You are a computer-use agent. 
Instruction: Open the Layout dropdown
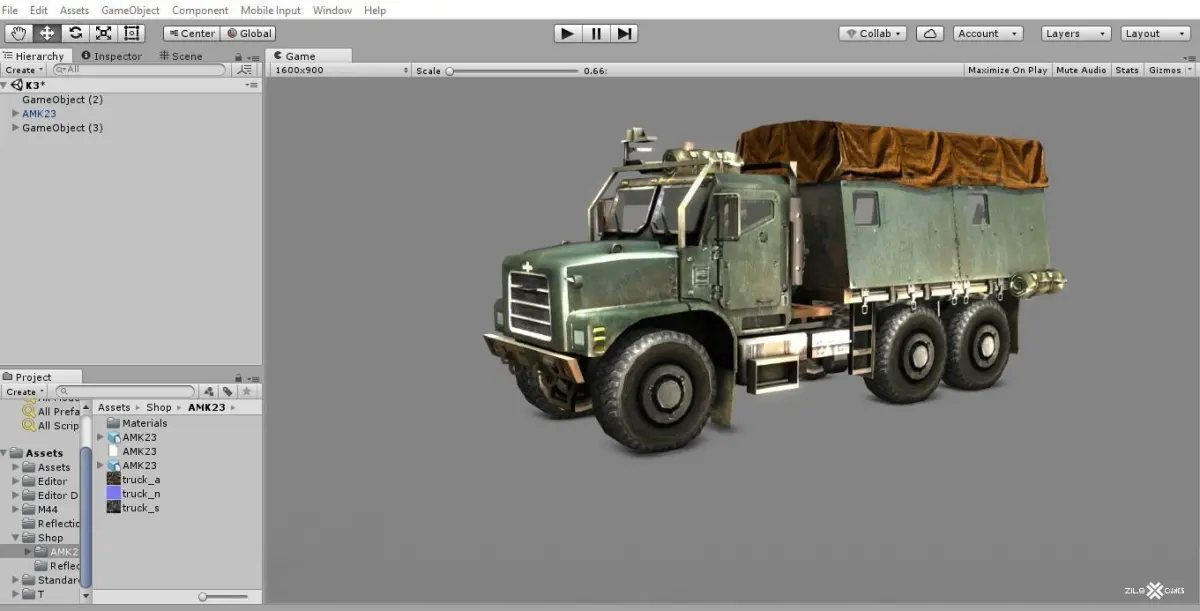point(1155,33)
